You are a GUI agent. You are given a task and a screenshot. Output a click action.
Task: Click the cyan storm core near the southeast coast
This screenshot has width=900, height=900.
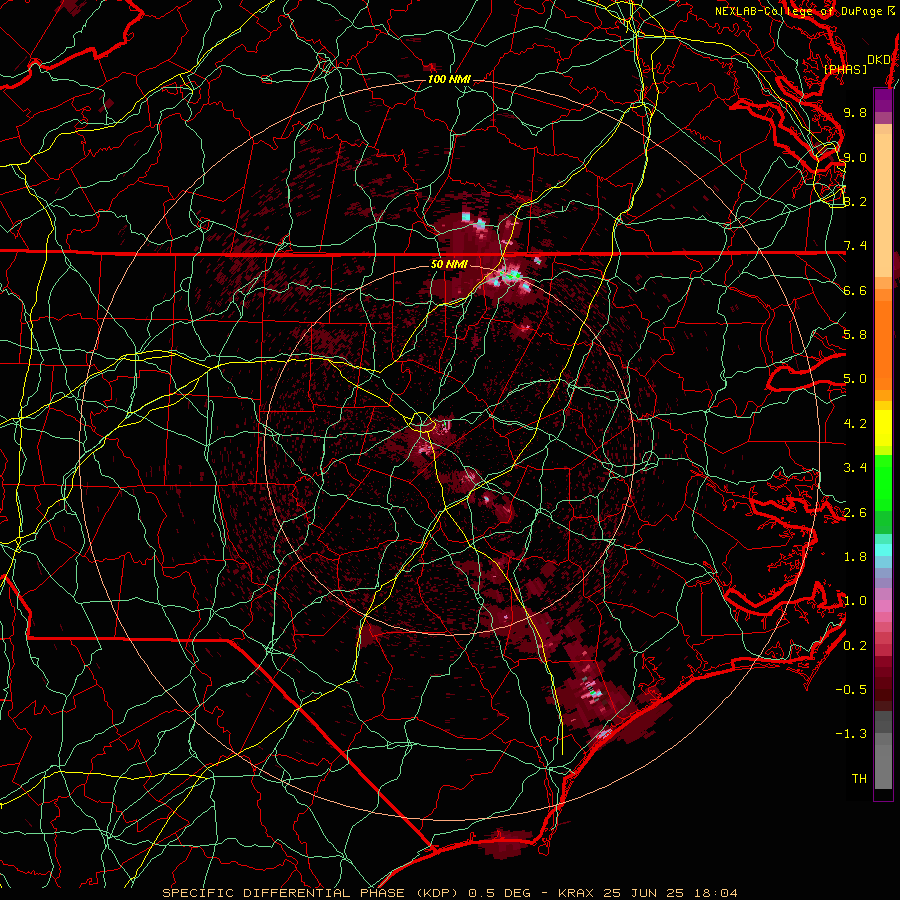tap(594, 693)
